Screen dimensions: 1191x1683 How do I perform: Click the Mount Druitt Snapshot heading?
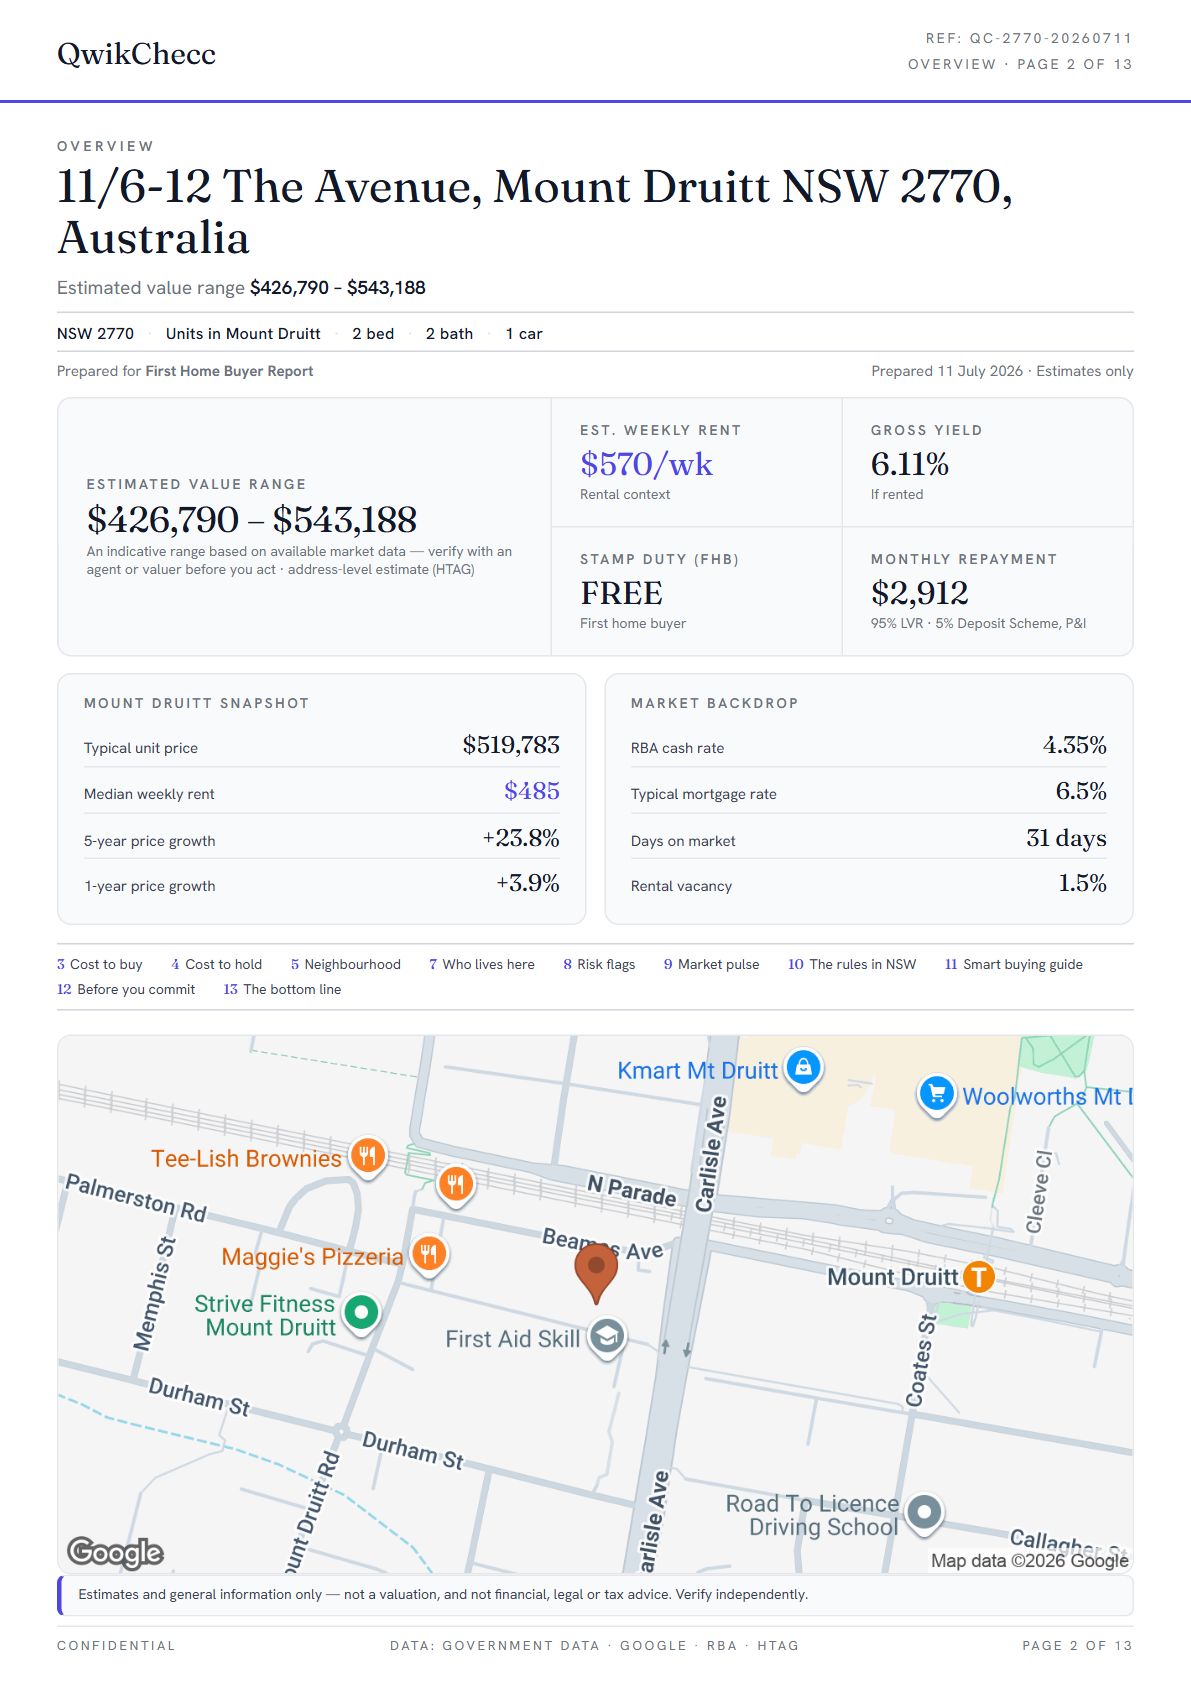[x=196, y=703]
